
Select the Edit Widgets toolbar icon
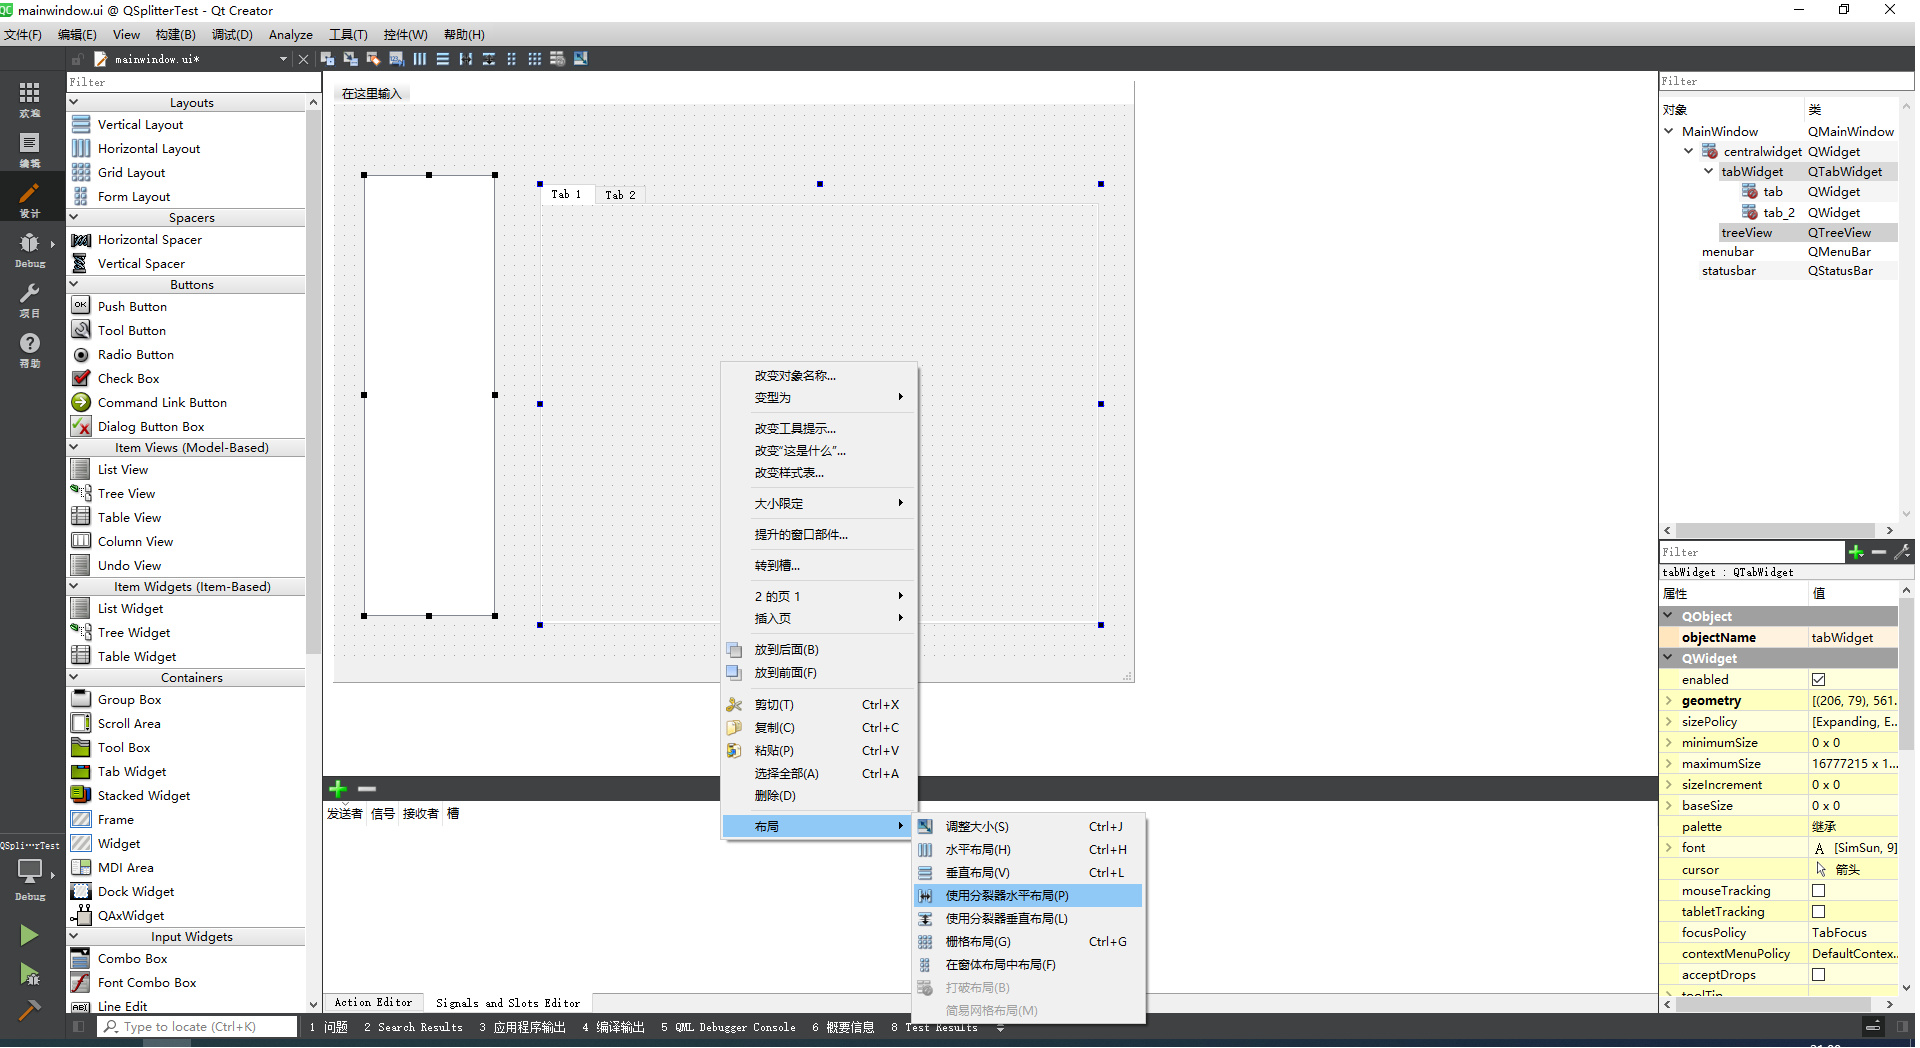327,59
